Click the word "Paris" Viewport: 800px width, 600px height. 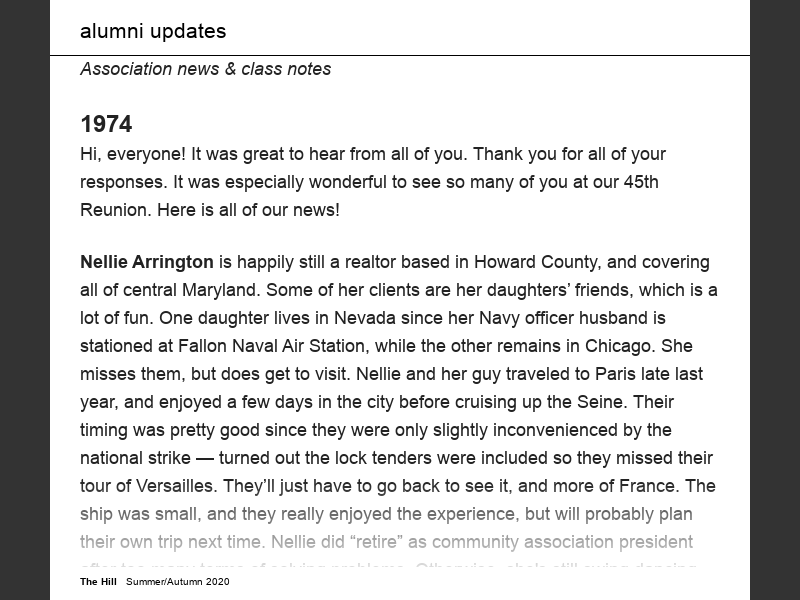(x=591, y=374)
